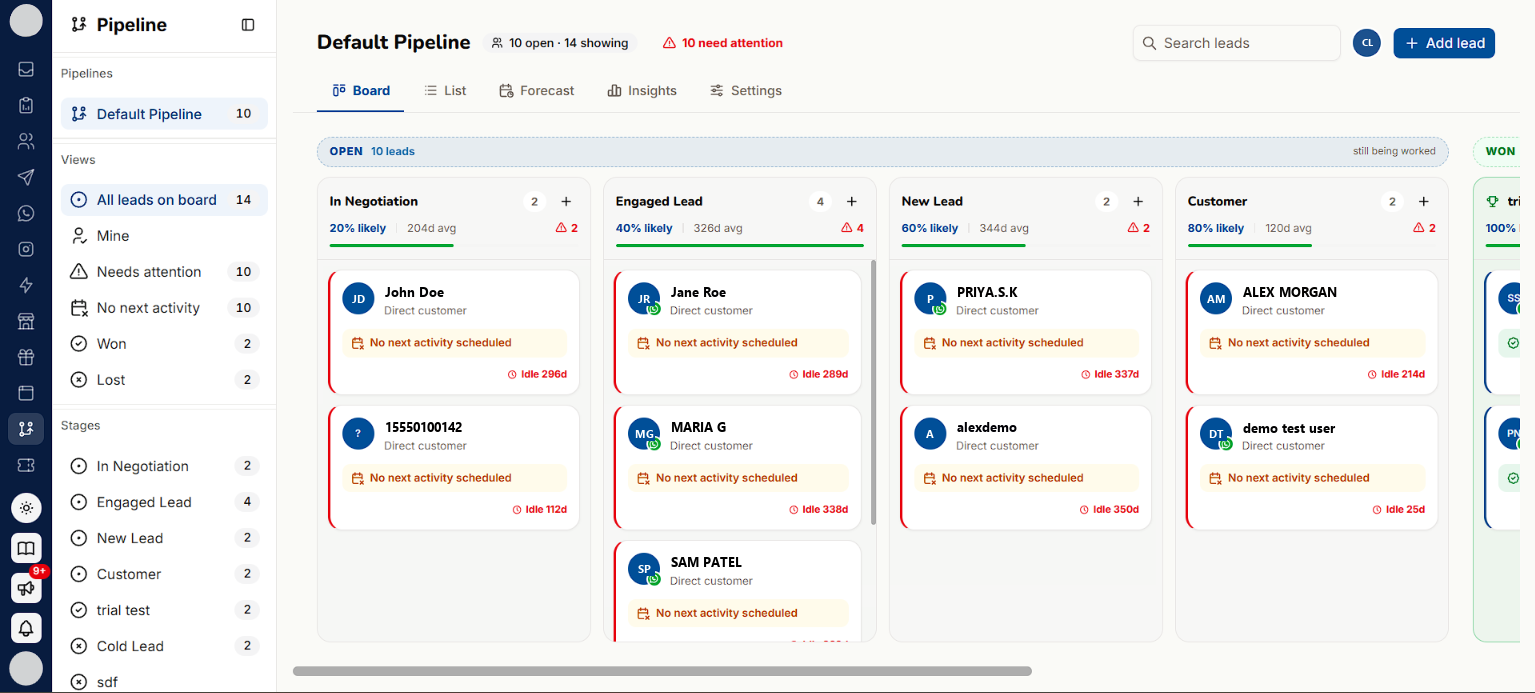Open the storefront icon in left rail
The height and width of the screenshot is (693, 1535).
click(x=26, y=321)
